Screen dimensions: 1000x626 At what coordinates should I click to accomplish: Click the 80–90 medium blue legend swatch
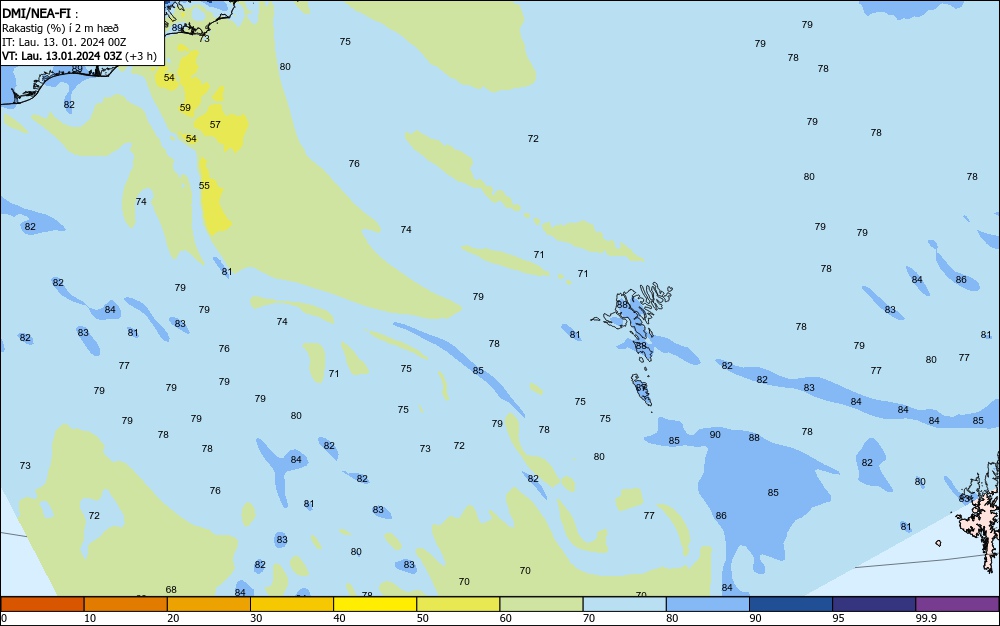point(708,604)
